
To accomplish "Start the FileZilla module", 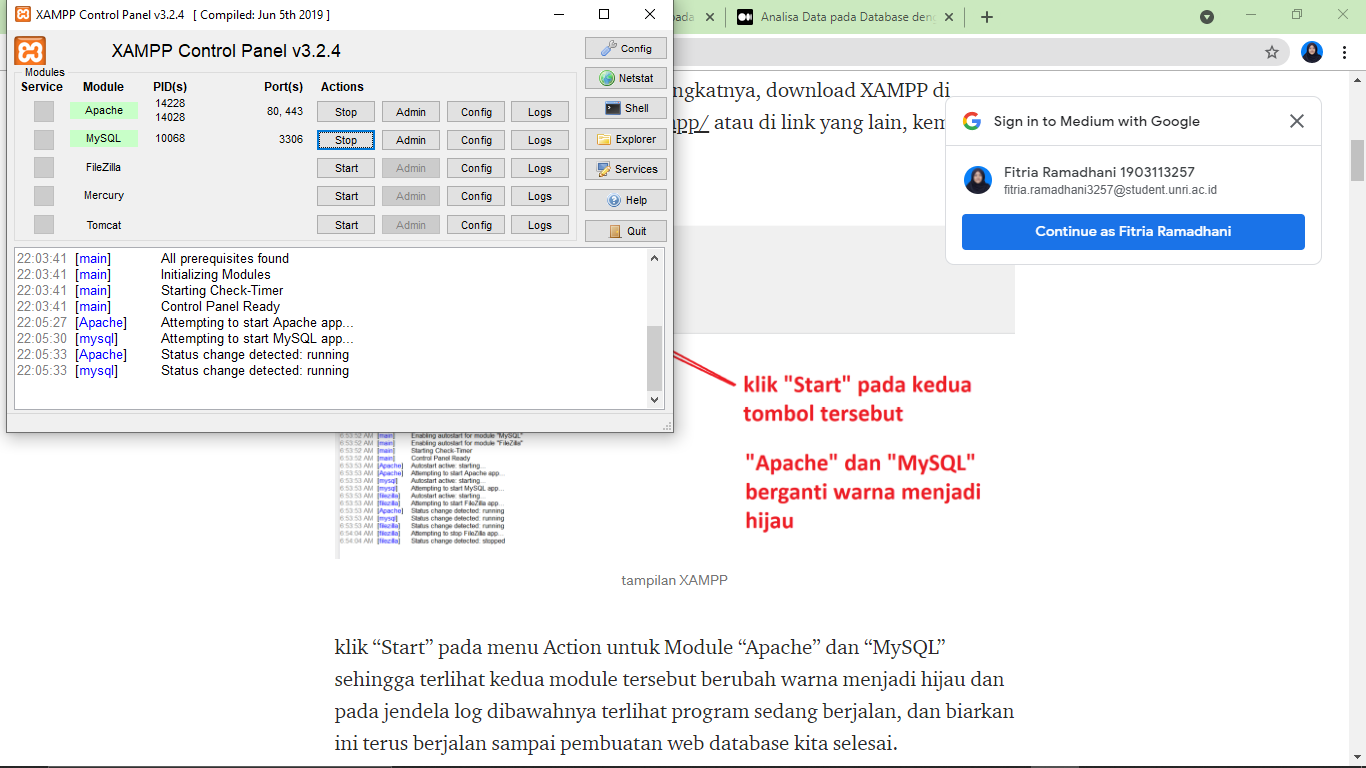I will tap(346, 168).
